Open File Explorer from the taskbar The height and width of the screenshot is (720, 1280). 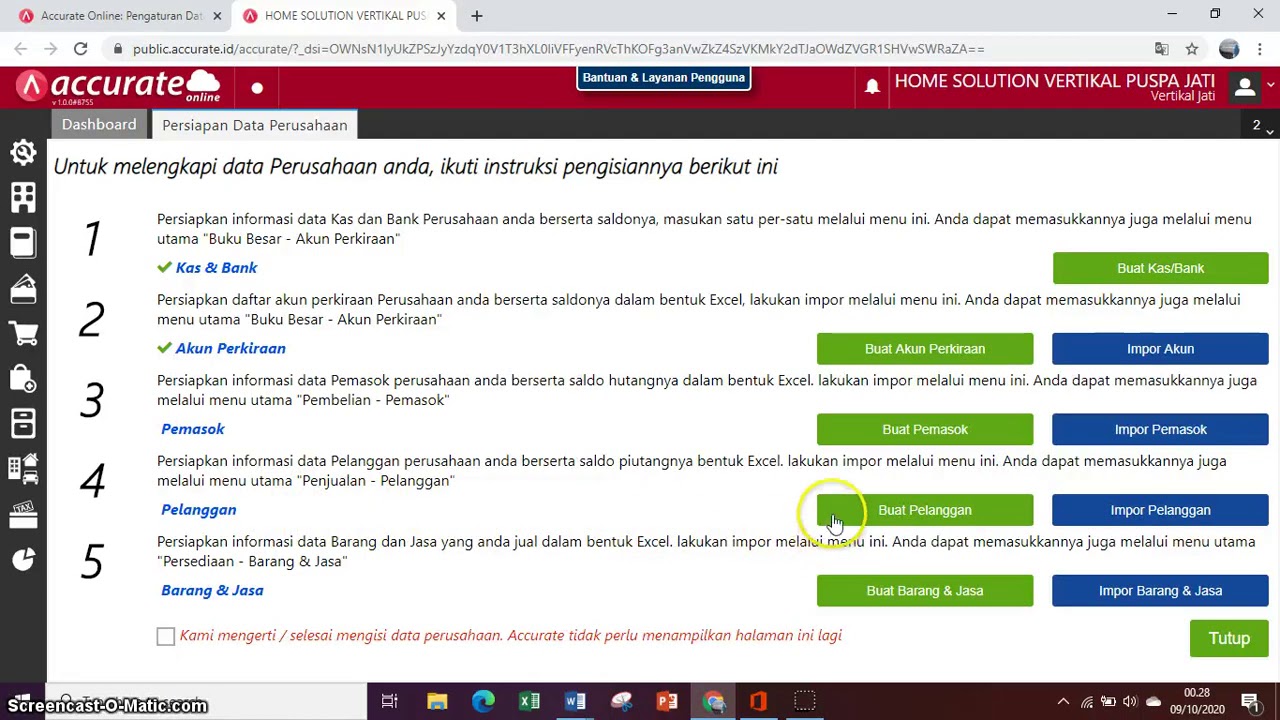[437, 701]
